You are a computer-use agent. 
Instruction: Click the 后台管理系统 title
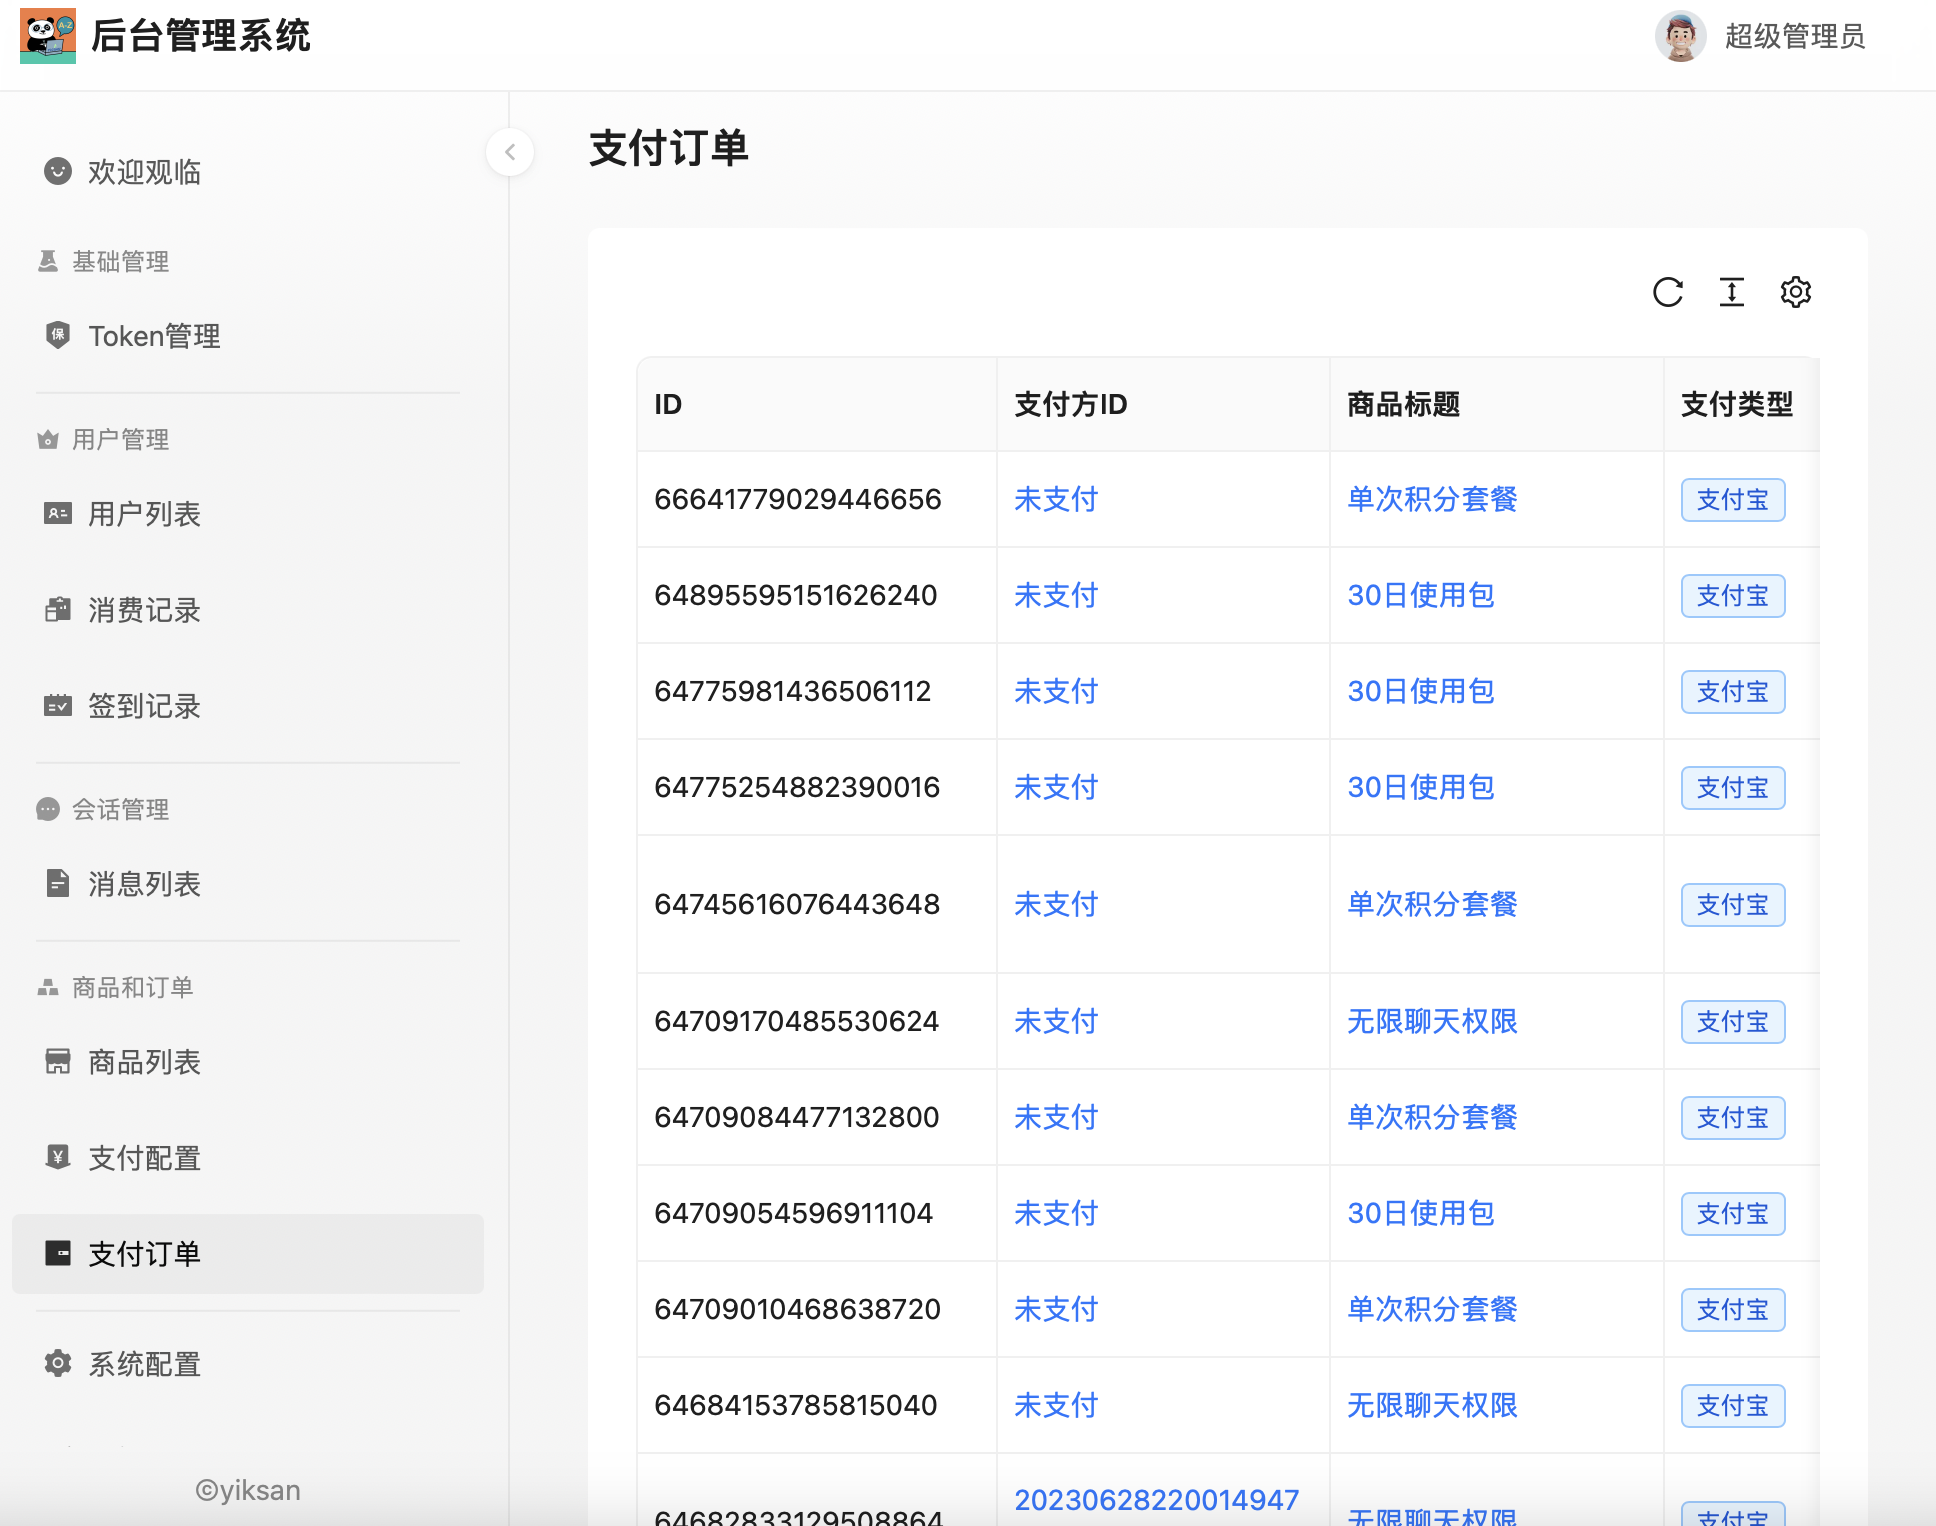pyautogui.click(x=200, y=36)
